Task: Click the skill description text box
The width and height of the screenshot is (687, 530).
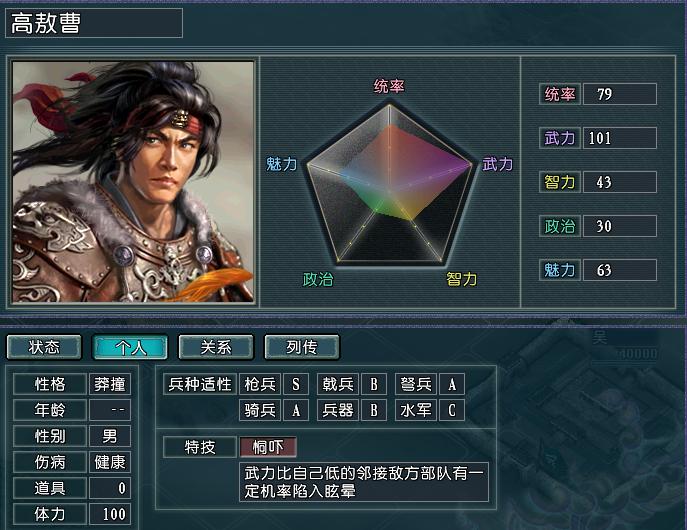Action: (x=364, y=482)
